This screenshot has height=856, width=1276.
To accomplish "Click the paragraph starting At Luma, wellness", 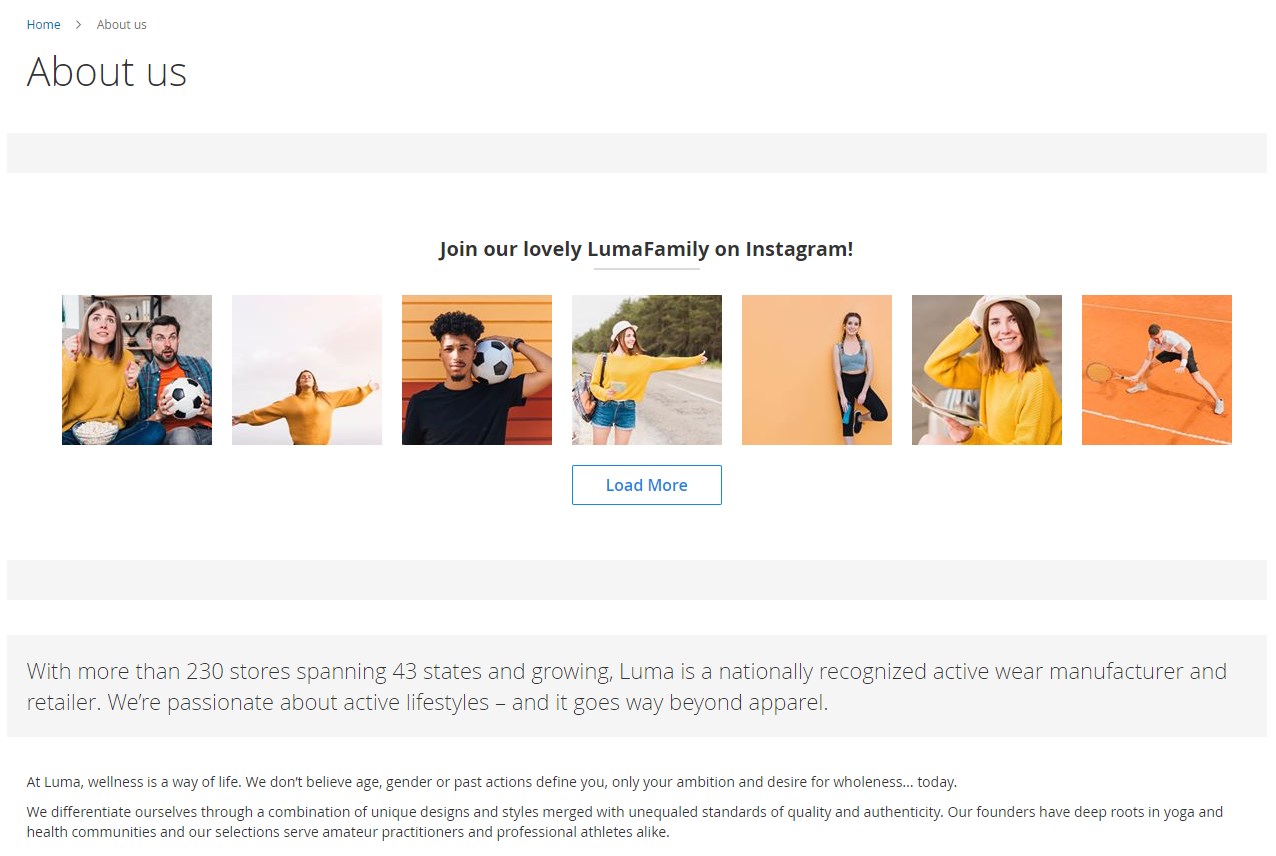I will 492,782.
